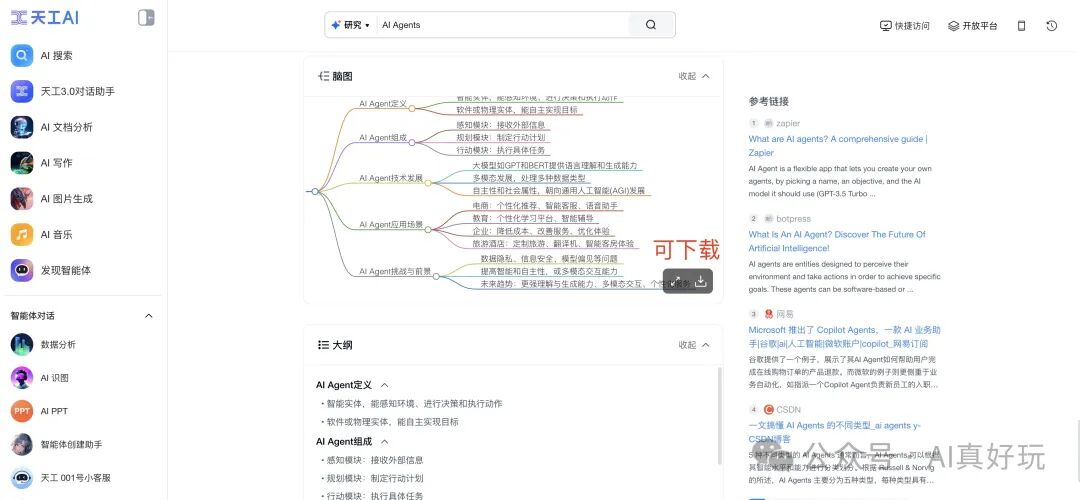The image size is (1080, 500).
Task: Click outline item 软件或物理实体，能自主实现目标
Action: pyautogui.click(x=393, y=421)
